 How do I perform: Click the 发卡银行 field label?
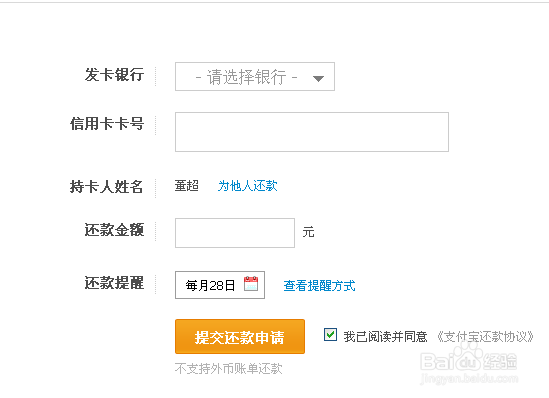click(114, 75)
